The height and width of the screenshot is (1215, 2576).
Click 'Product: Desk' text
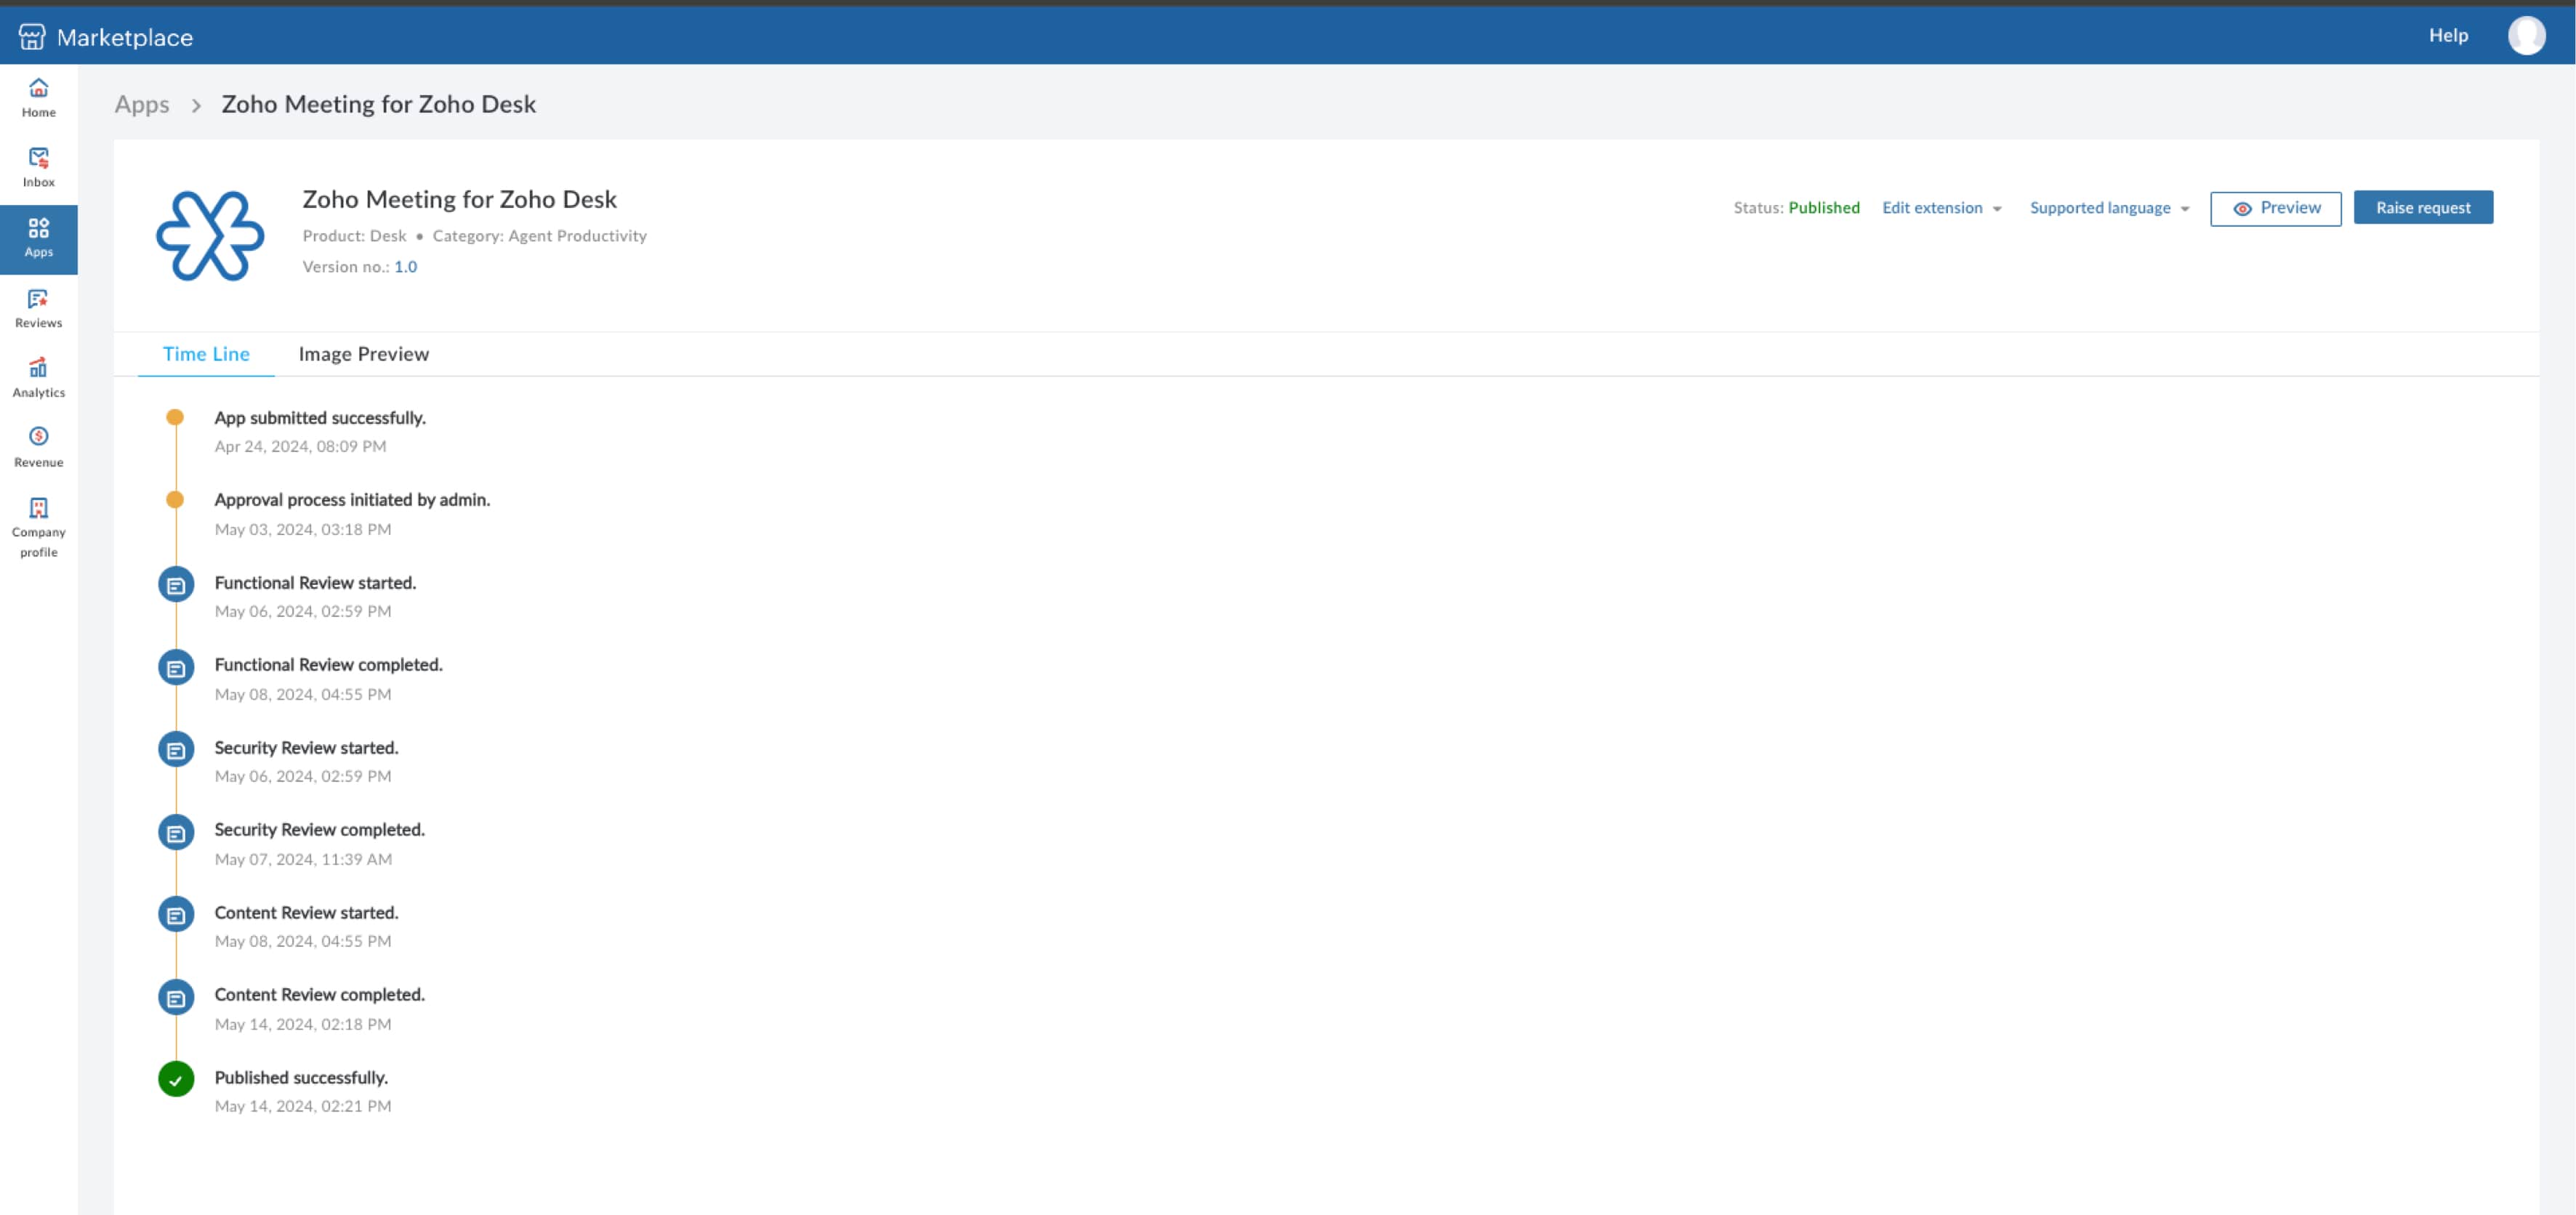coord(354,236)
